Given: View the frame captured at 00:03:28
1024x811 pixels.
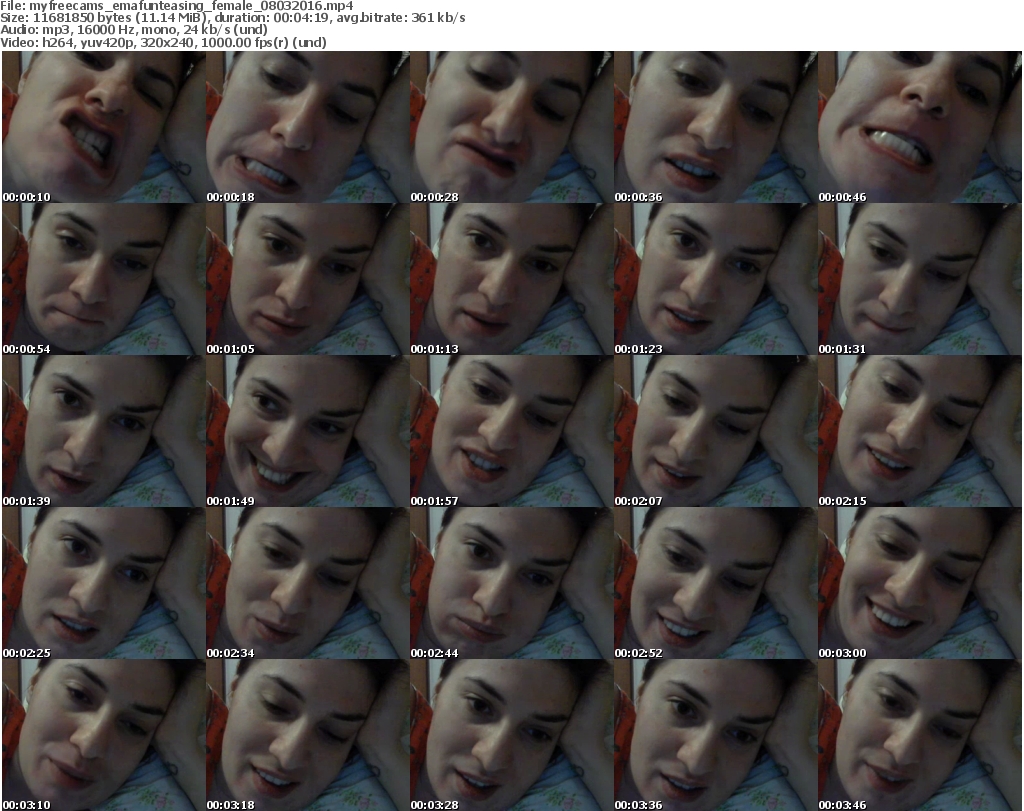Looking at the screenshot, I should click(511, 735).
